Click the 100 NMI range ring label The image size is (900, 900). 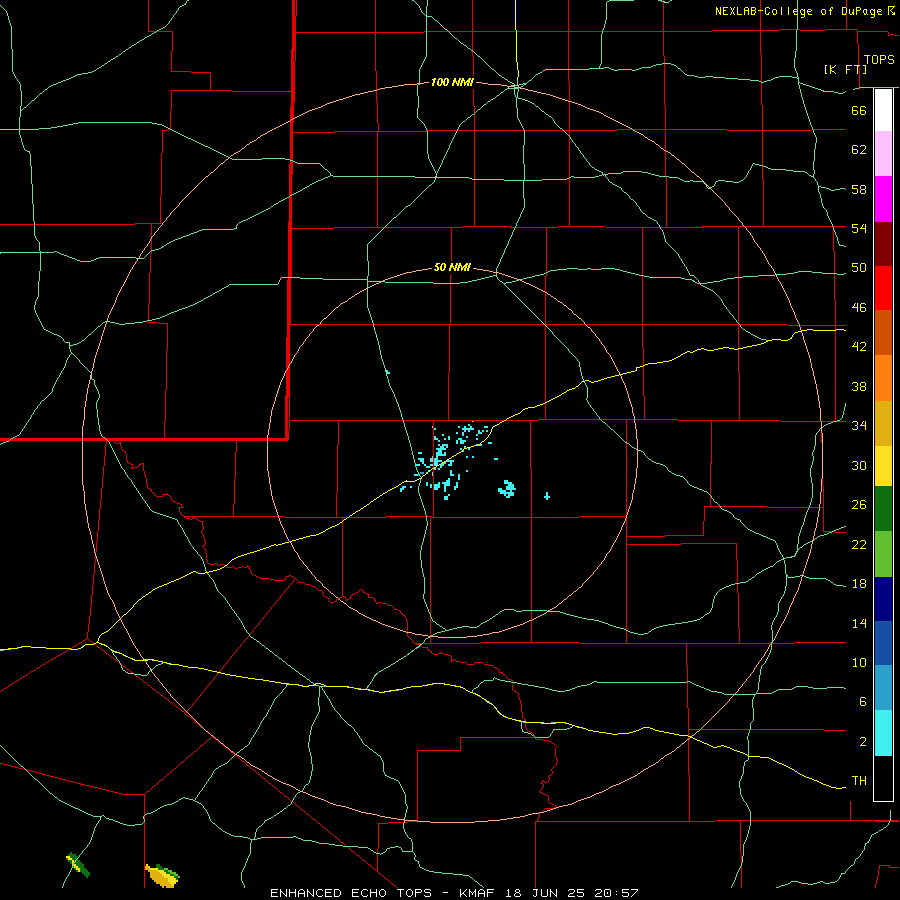(452, 83)
